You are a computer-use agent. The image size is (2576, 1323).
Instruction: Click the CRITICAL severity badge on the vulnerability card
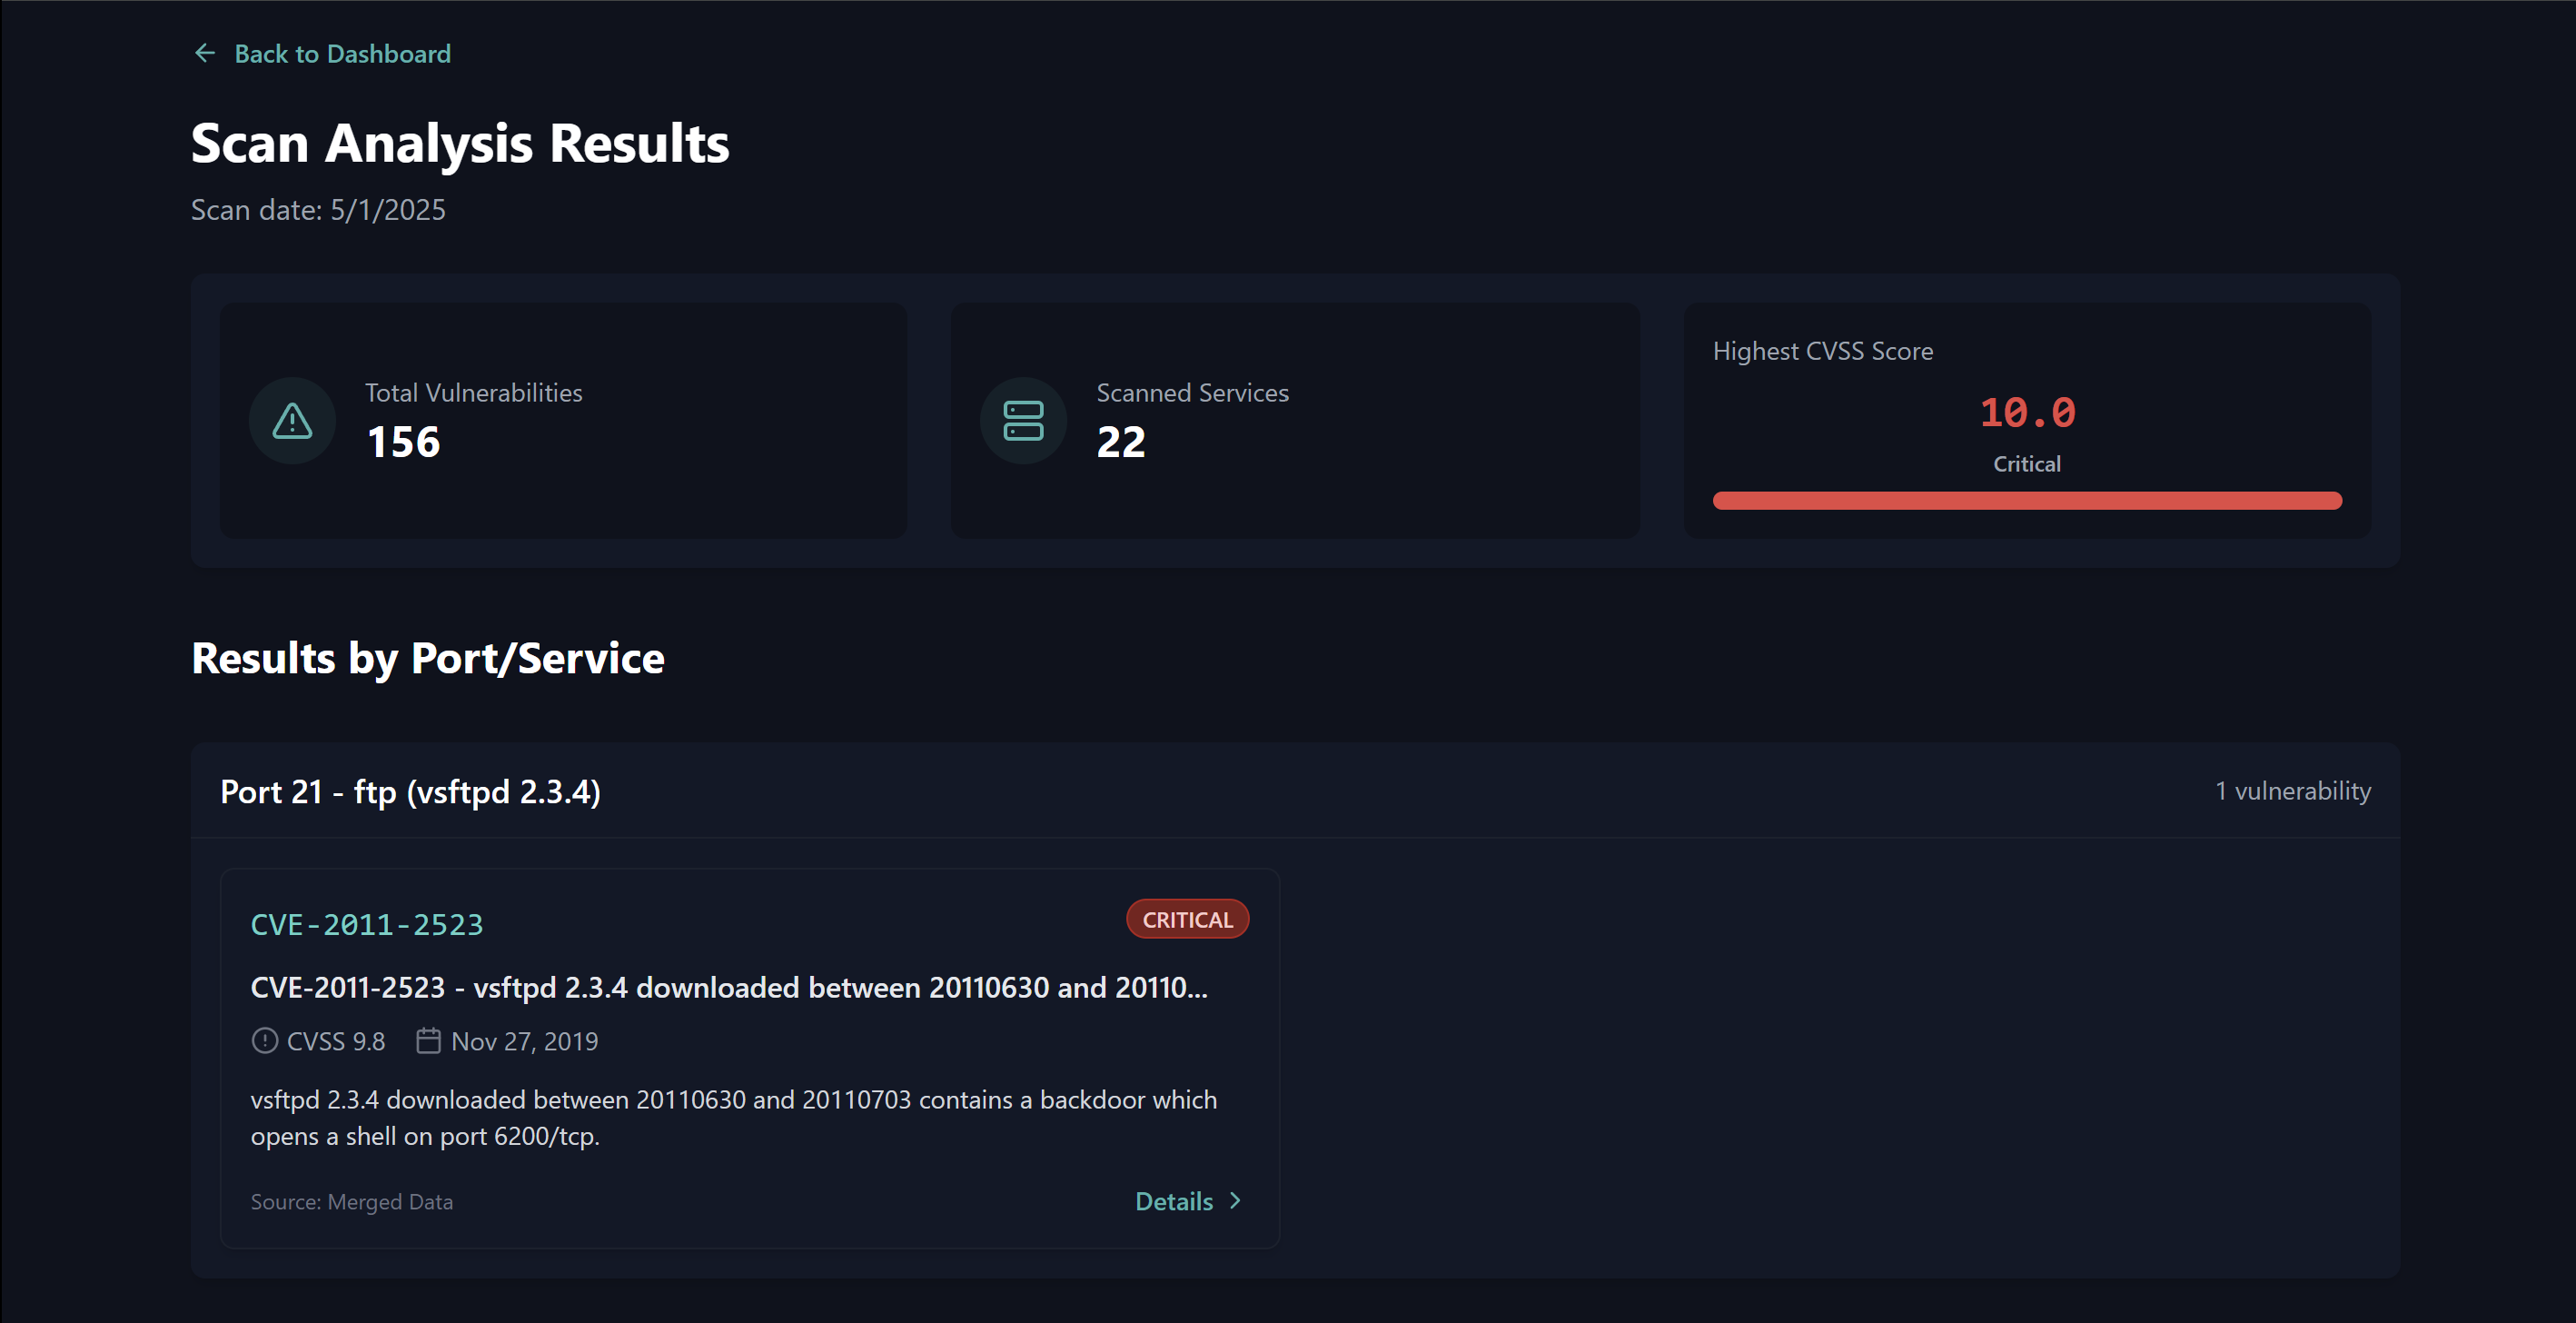click(1187, 918)
